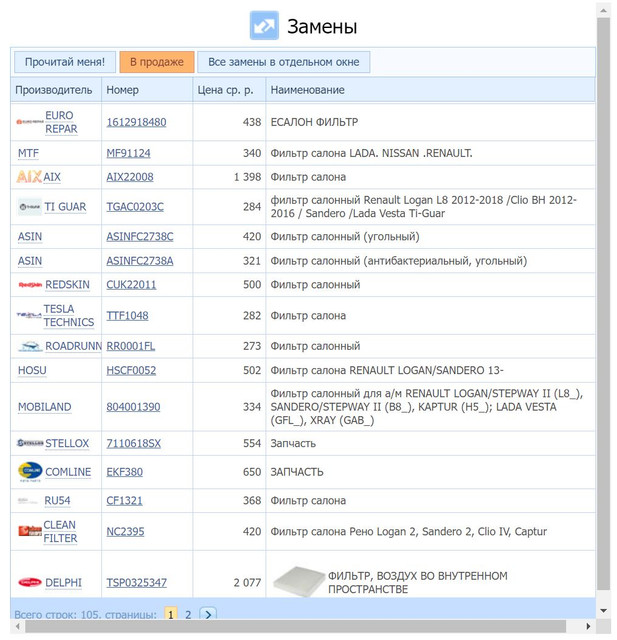The image size is (617, 640).
Task: Select the В продаже tab
Action: tap(157, 62)
